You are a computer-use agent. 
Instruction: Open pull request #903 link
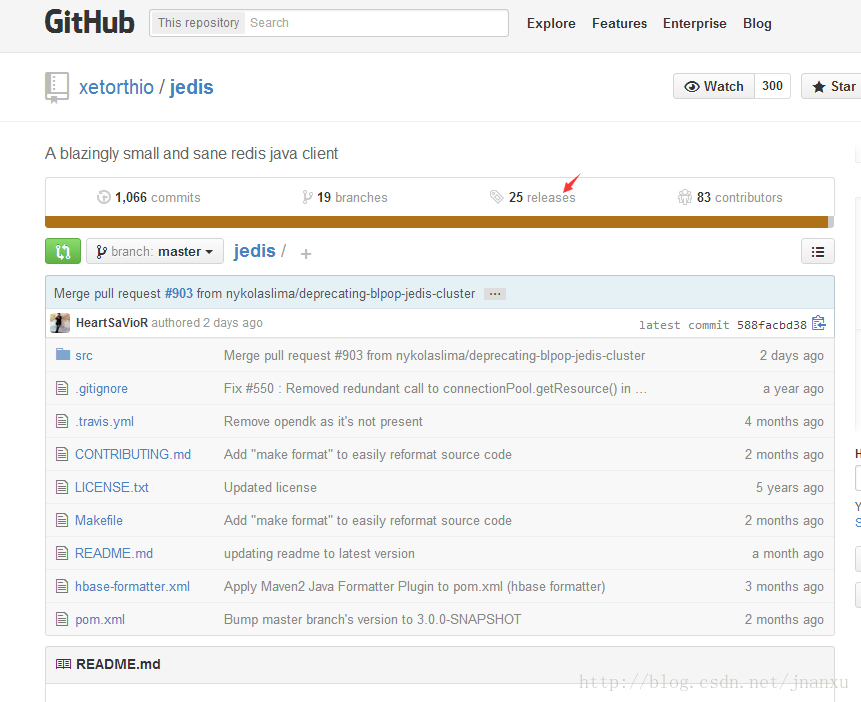179,293
